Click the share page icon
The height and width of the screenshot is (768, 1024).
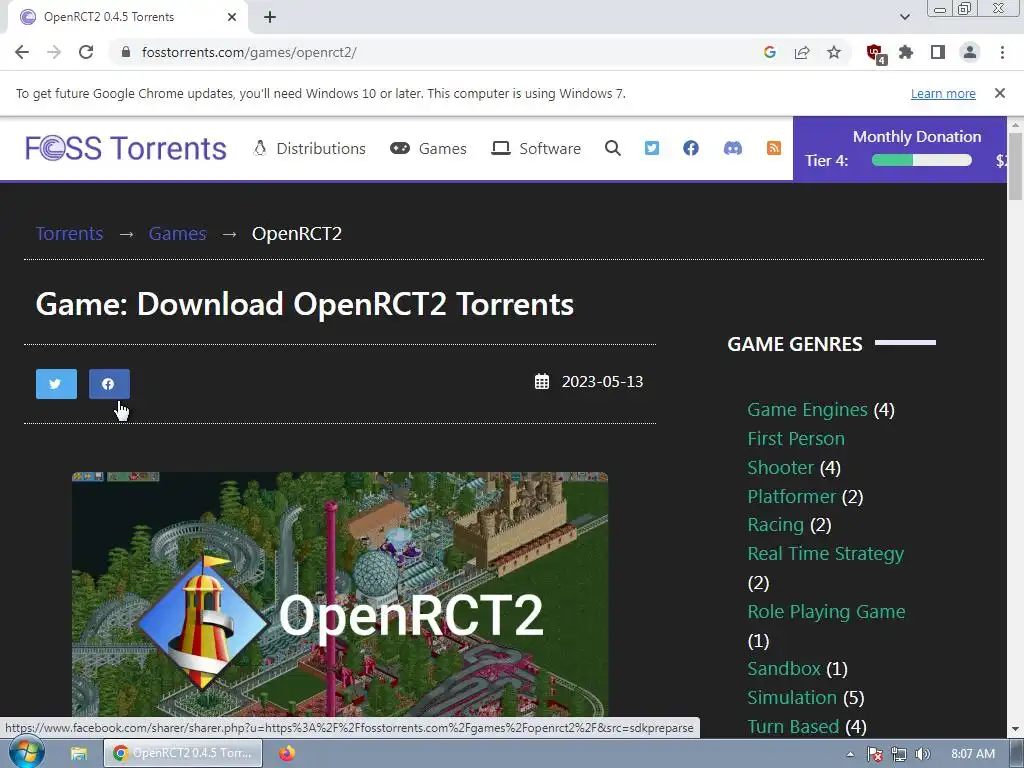(x=802, y=52)
